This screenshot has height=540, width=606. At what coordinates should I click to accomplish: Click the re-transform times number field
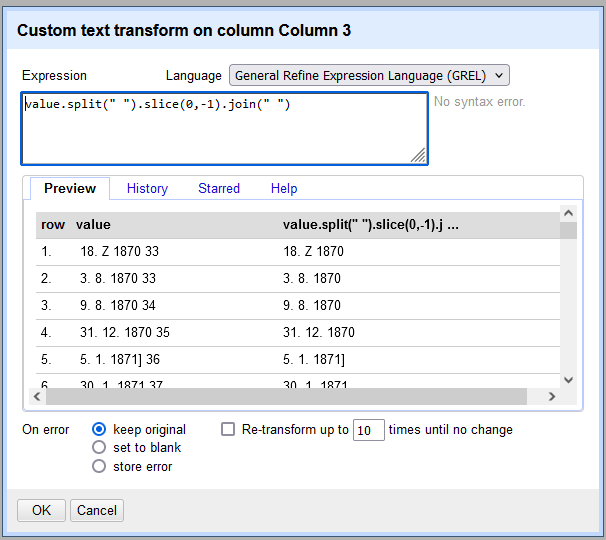pyautogui.click(x=369, y=430)
